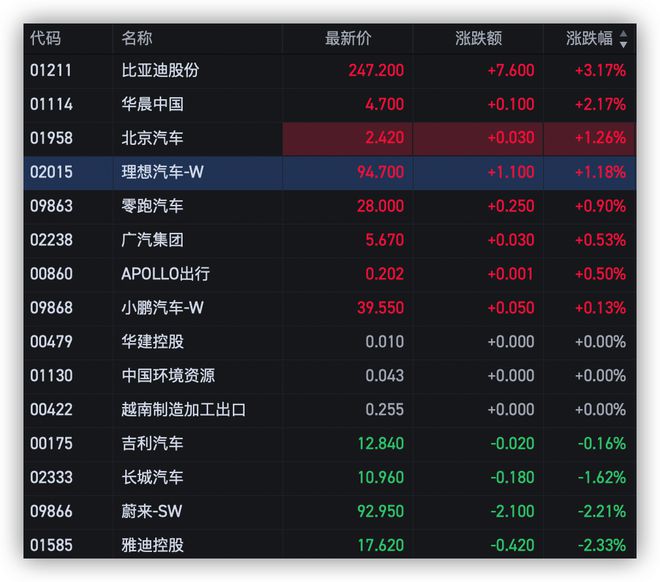The height and width of the screenshot is (582, 660).
Task: Sort by the 涨跌额 column header
Action: [x=478, y=38]
